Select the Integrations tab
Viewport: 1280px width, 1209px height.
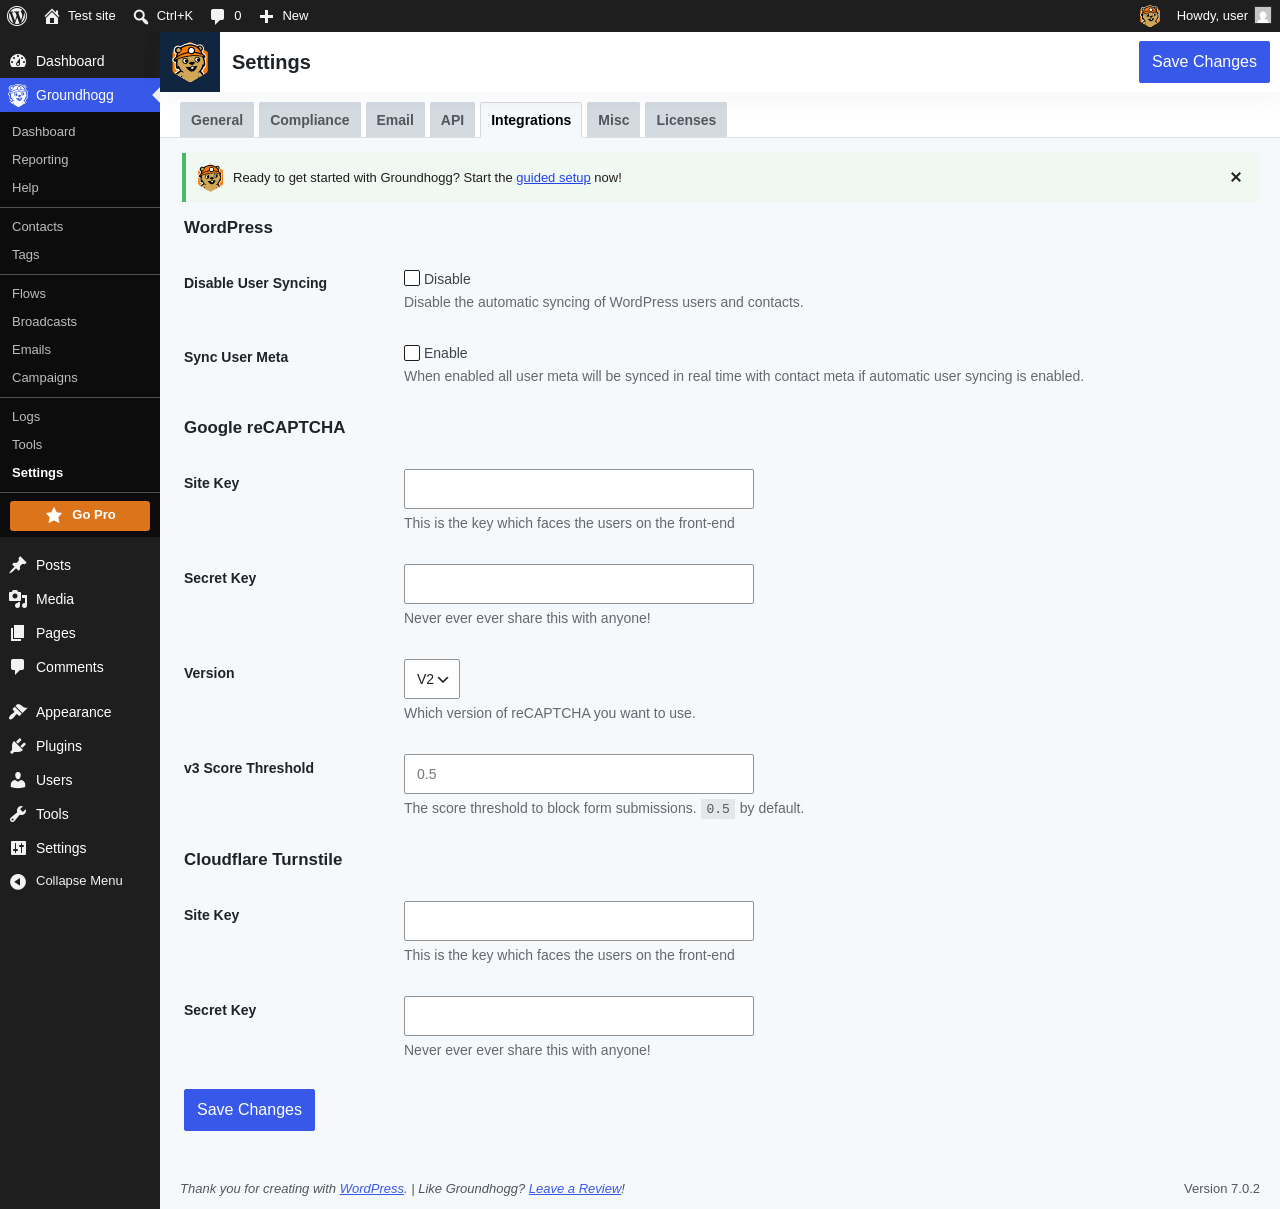tap(531, 120)
